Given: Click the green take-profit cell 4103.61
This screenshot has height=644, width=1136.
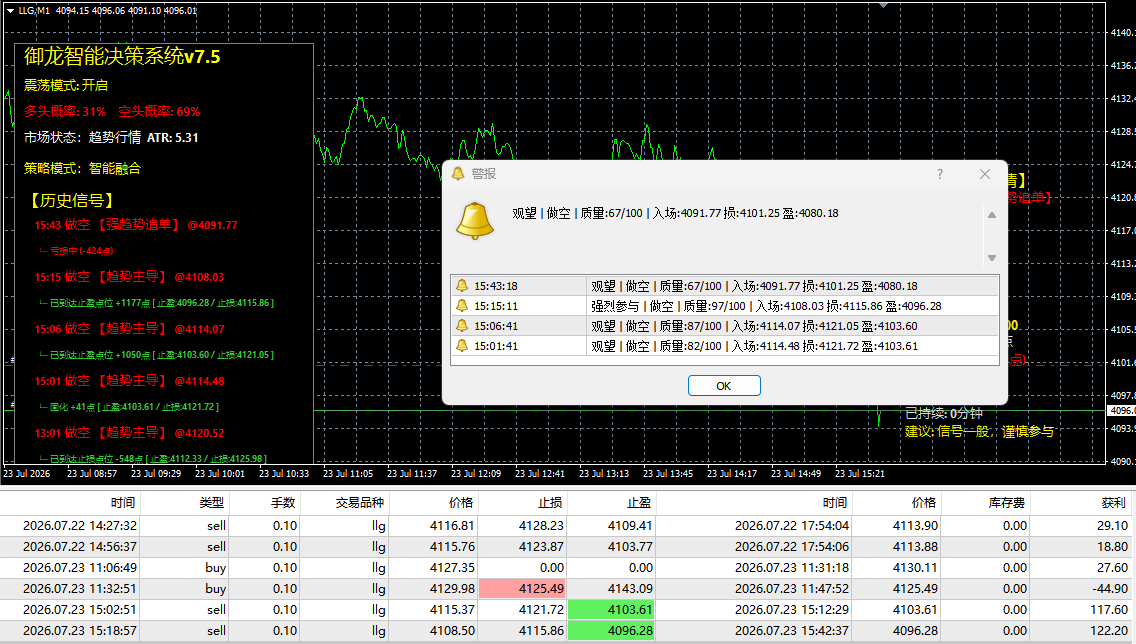Looking at the screenshot, I should tap(611, 609).
